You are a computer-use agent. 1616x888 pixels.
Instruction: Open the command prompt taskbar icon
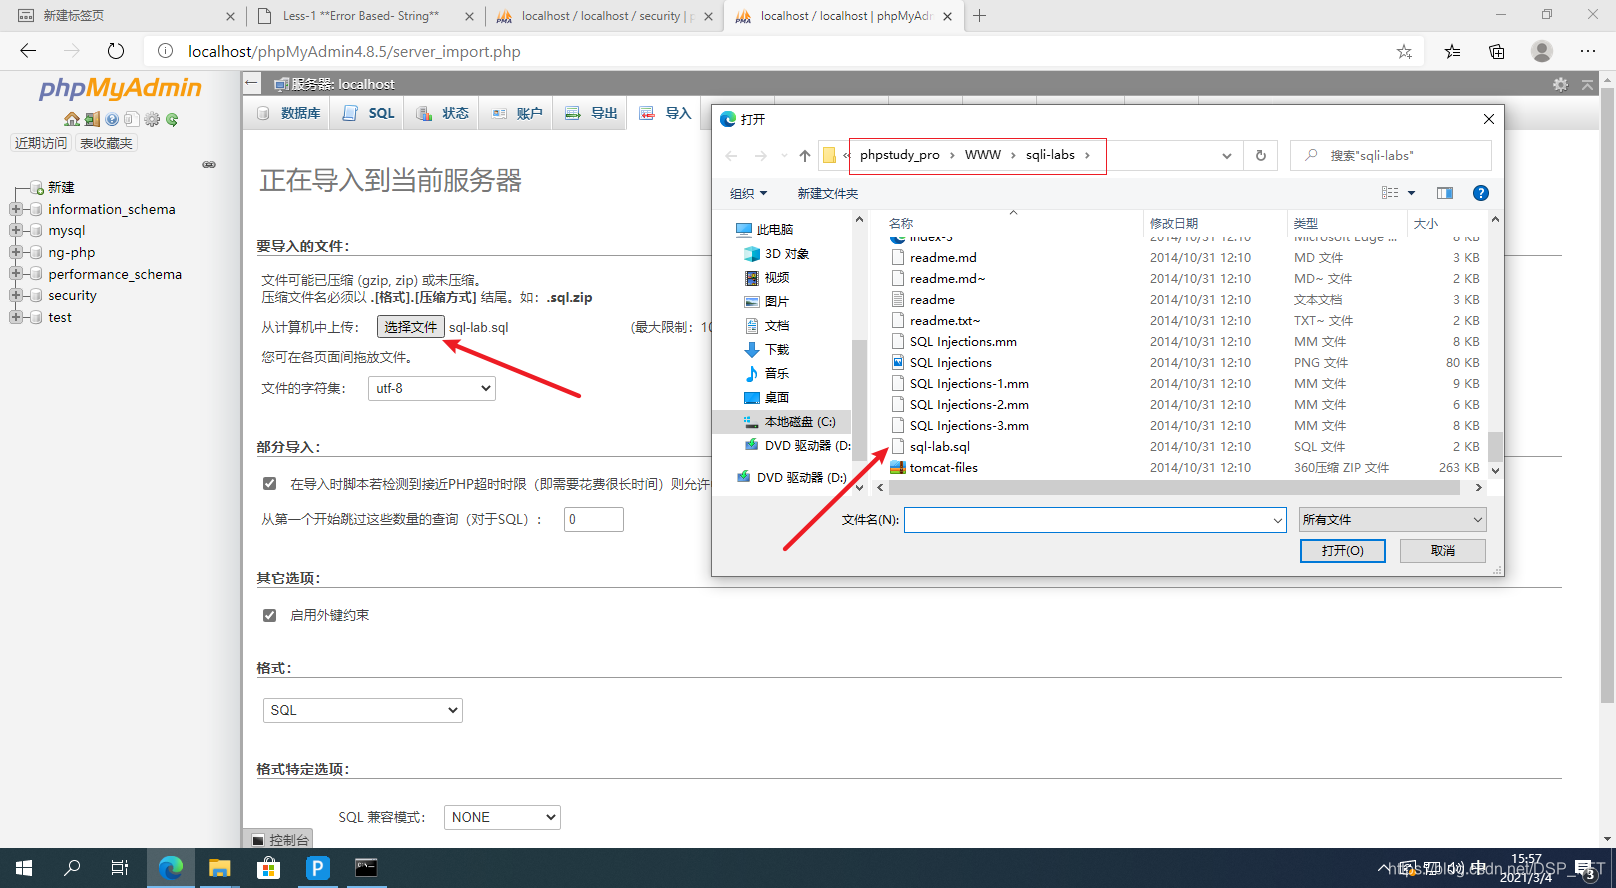(366, 867)
